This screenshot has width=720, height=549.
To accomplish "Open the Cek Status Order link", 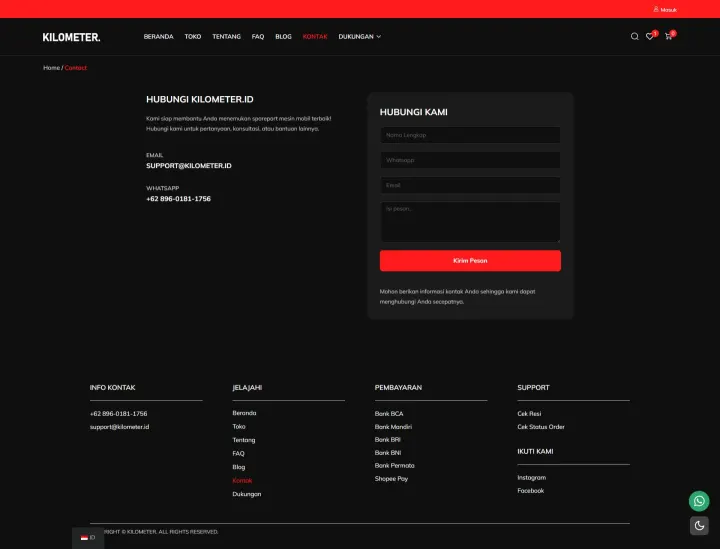I will click(541, 427).
